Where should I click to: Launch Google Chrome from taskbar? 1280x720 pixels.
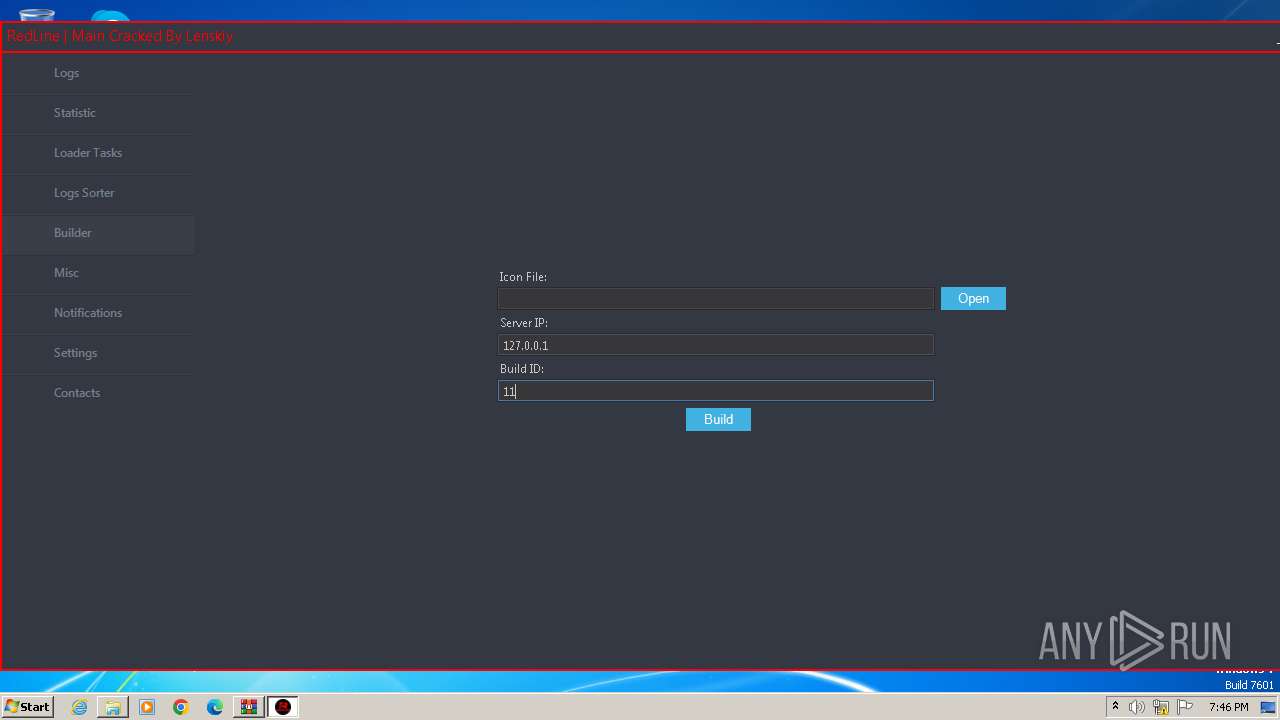tap(181, 707)
